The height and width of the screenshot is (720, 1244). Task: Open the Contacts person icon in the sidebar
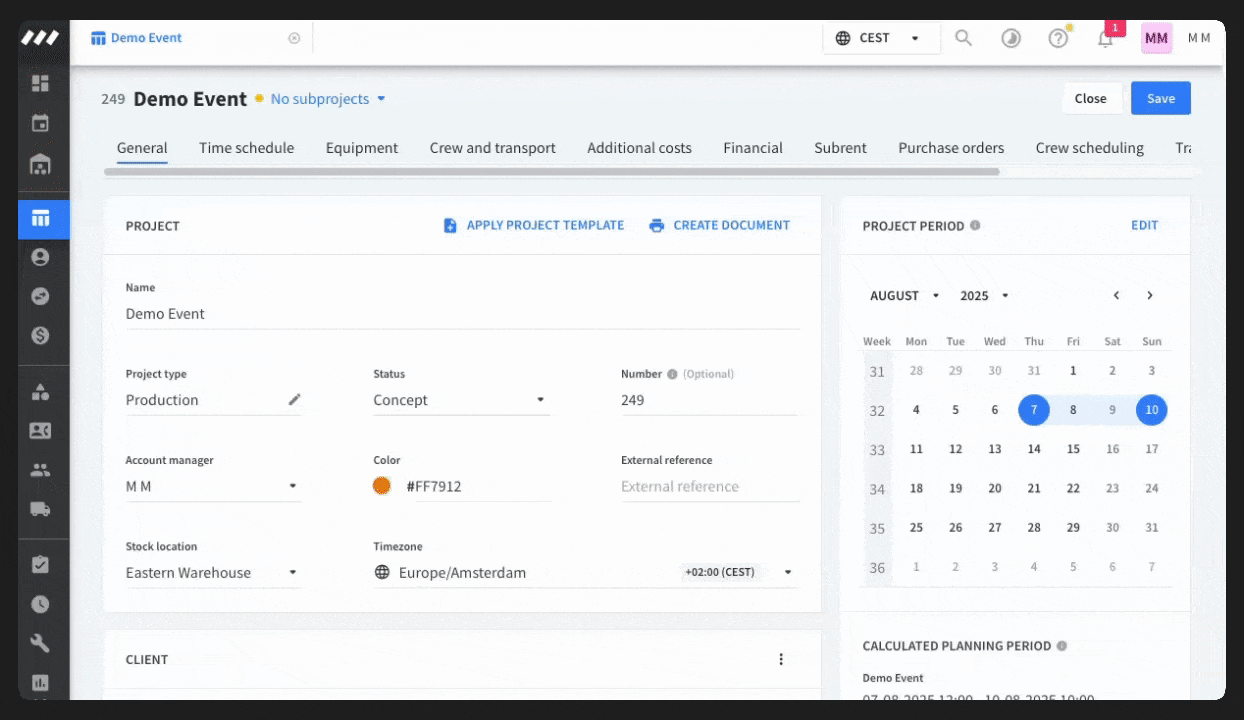coord(40,257)
